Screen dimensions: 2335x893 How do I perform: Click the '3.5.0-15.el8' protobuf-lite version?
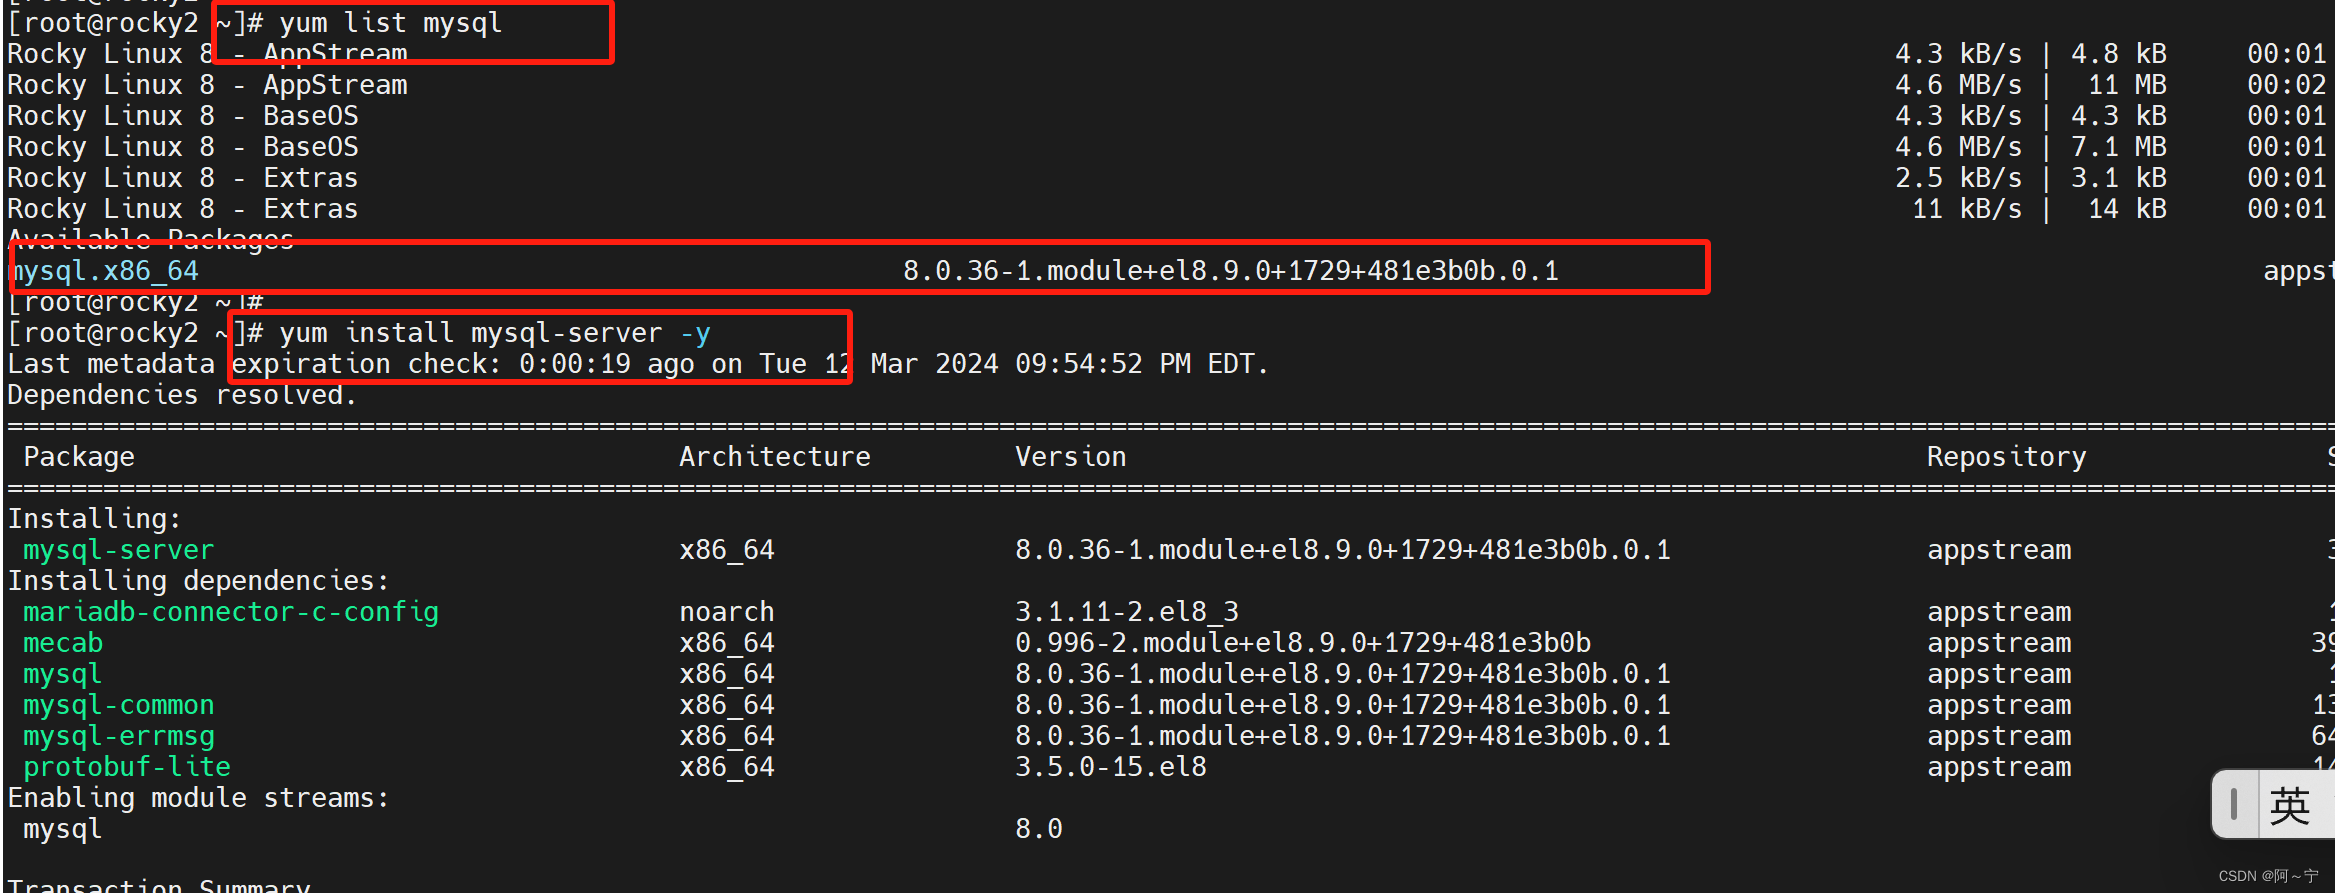(x=1111, y=767)
